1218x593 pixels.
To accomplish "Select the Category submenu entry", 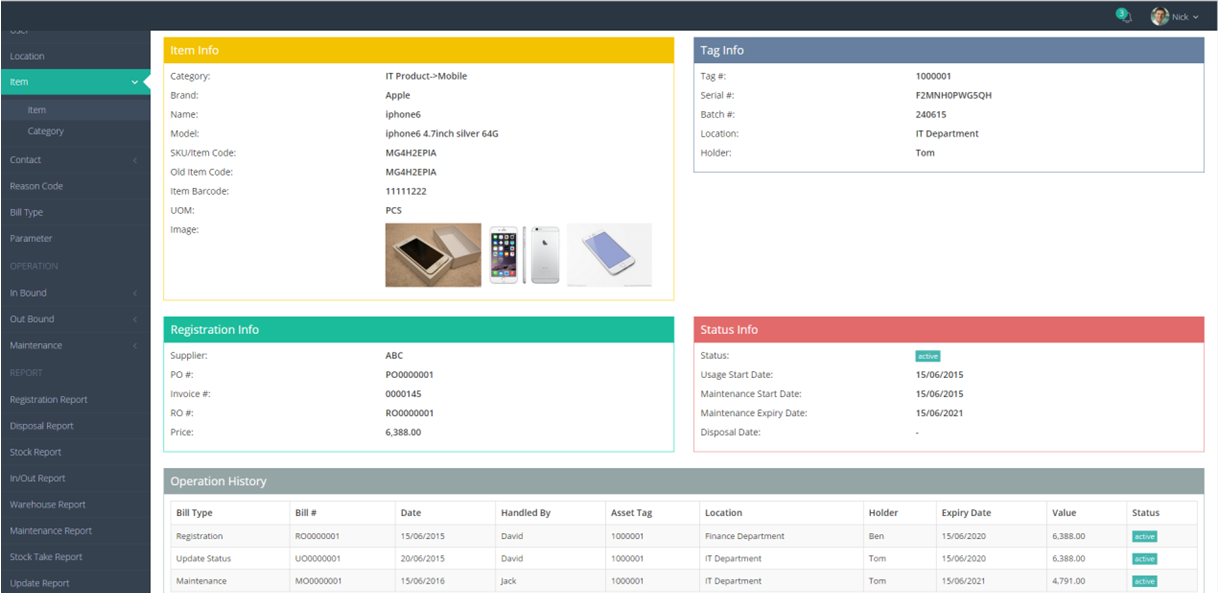I will pos(75,131).
